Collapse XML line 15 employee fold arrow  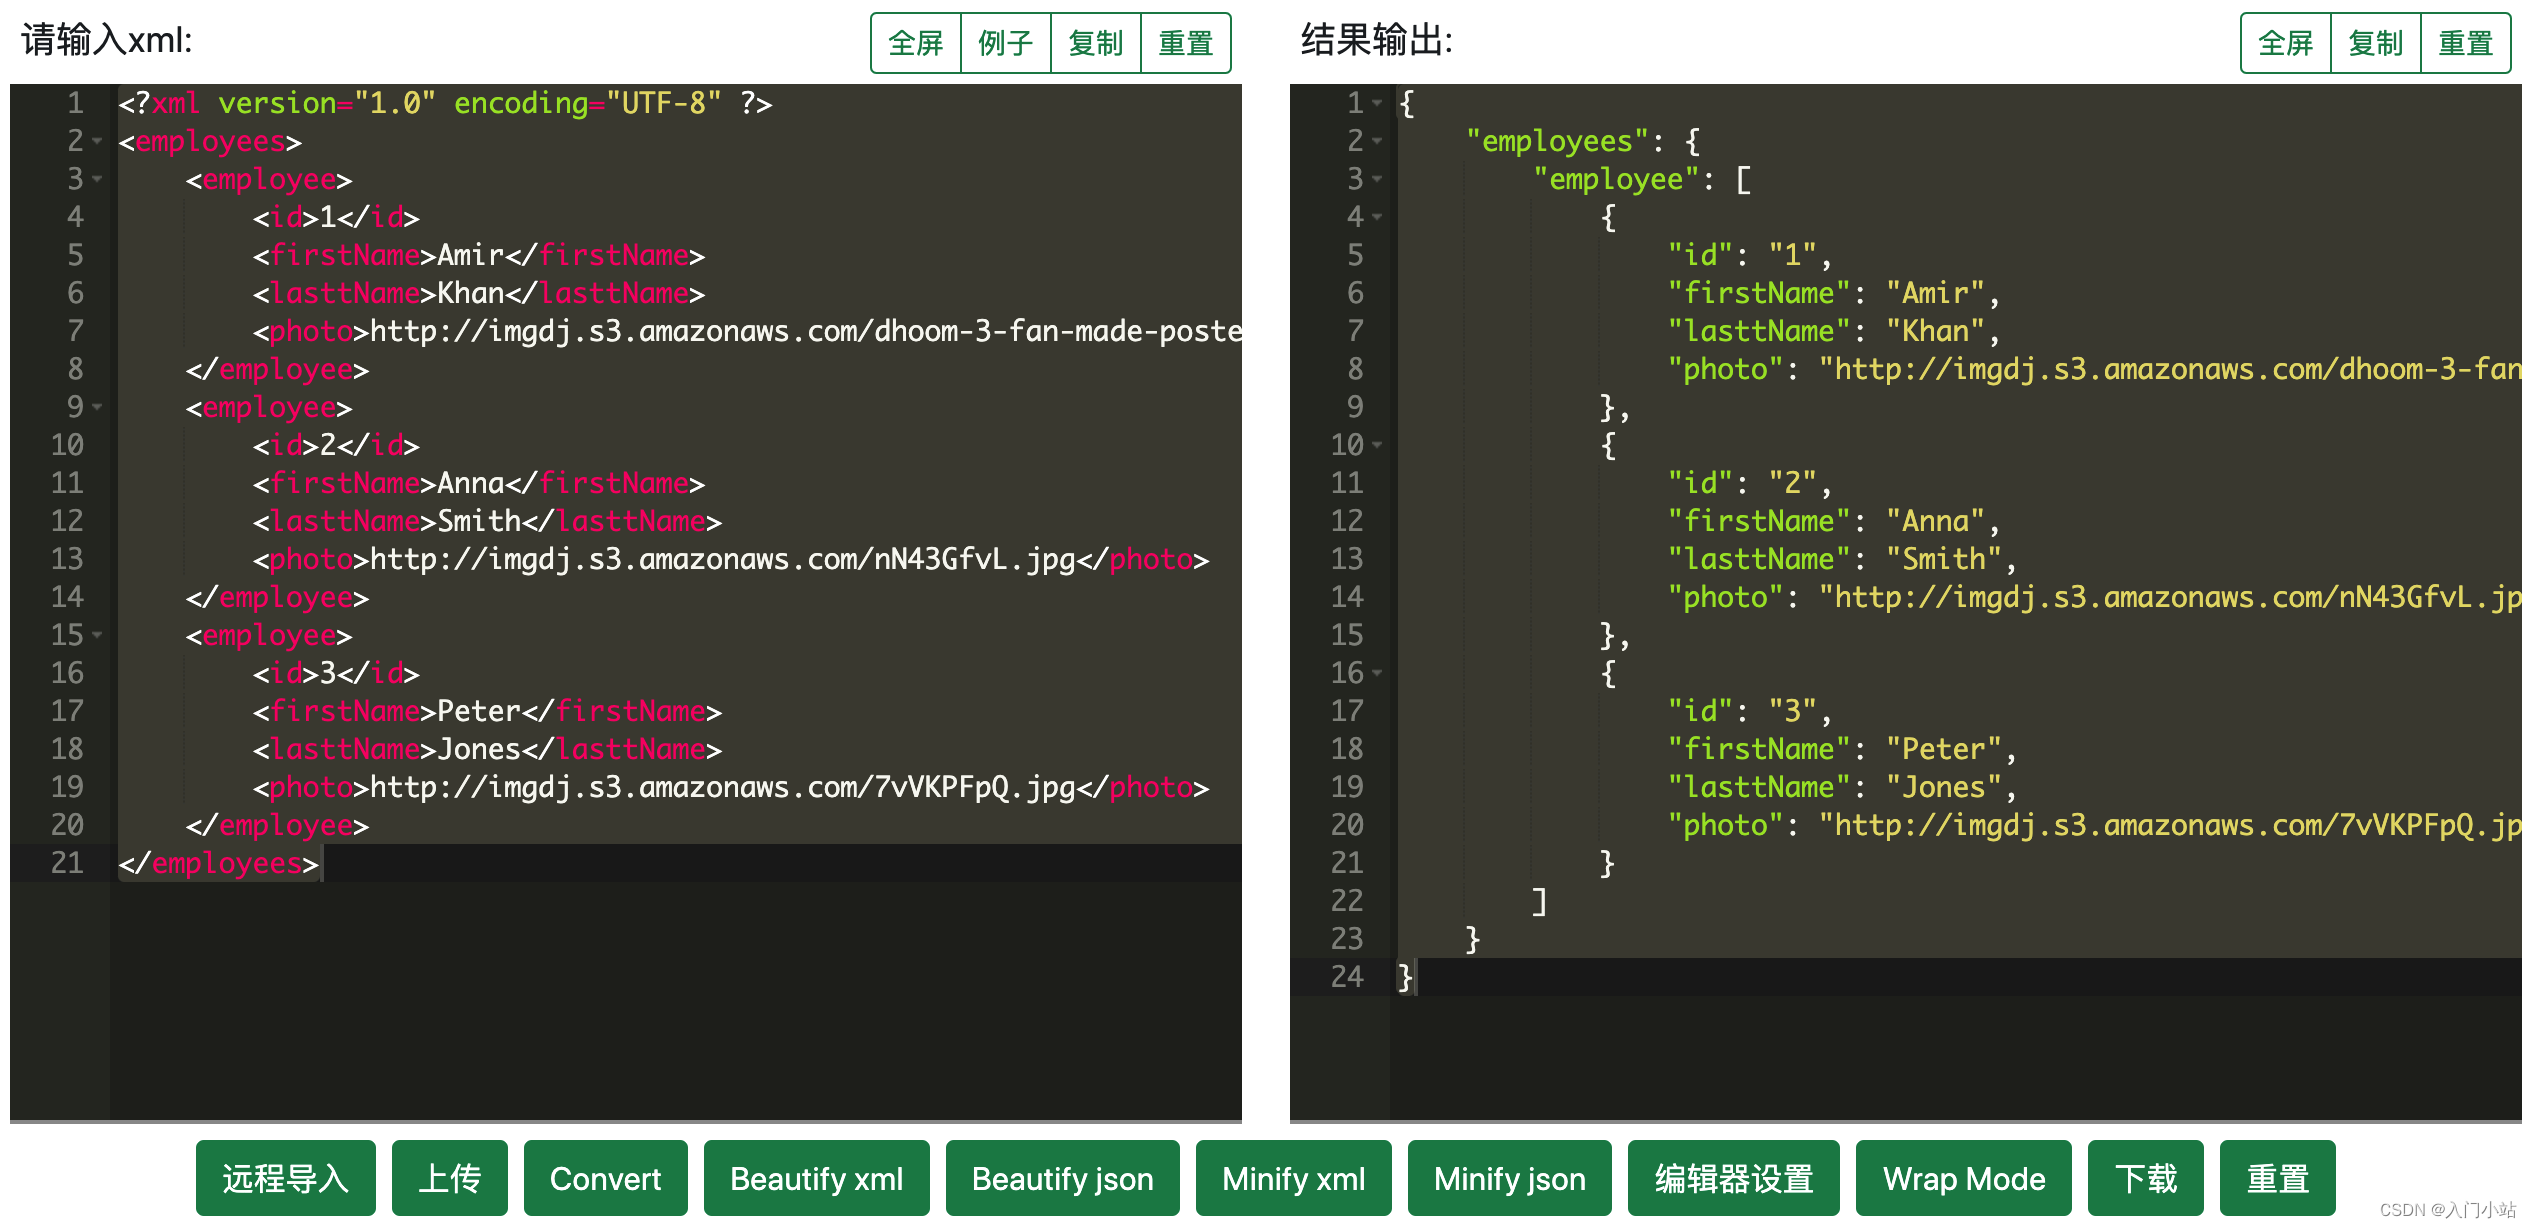[x=98, y=635]
